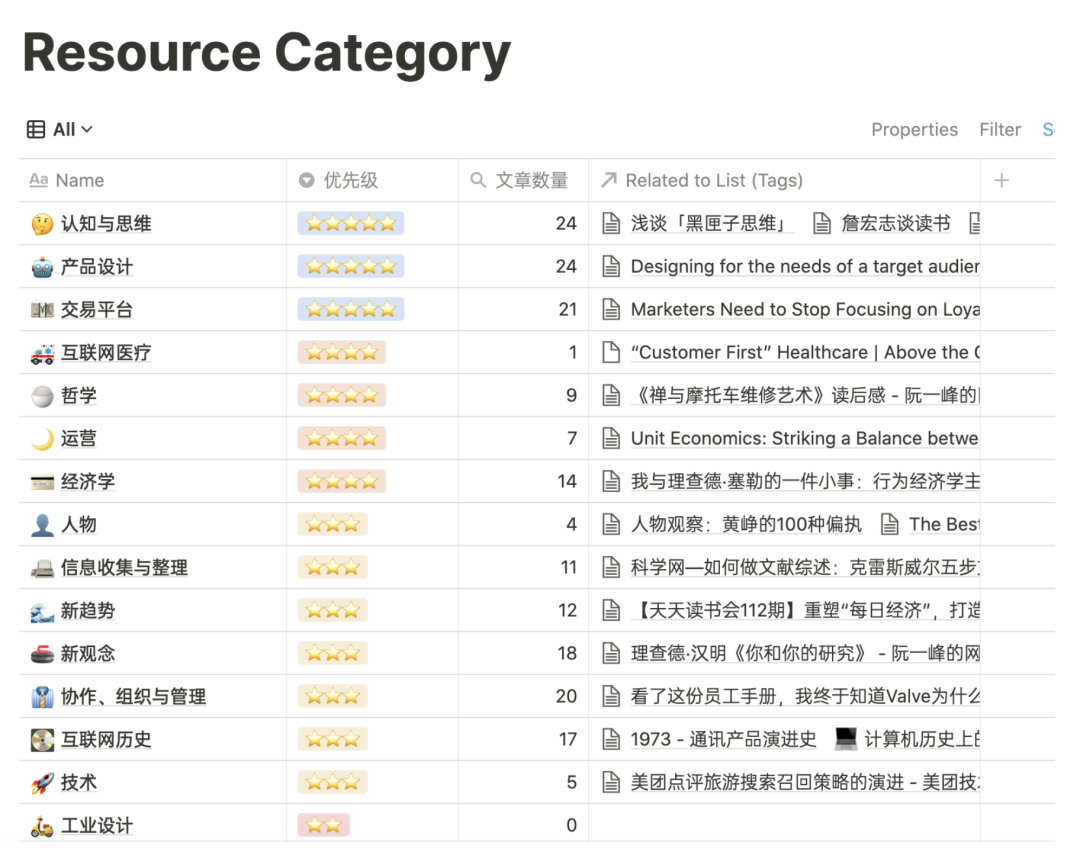The height and width of the screenshot is (862, 1080).
Task: Click the rice bowl icon for 哲学
Action: [42, 396]
